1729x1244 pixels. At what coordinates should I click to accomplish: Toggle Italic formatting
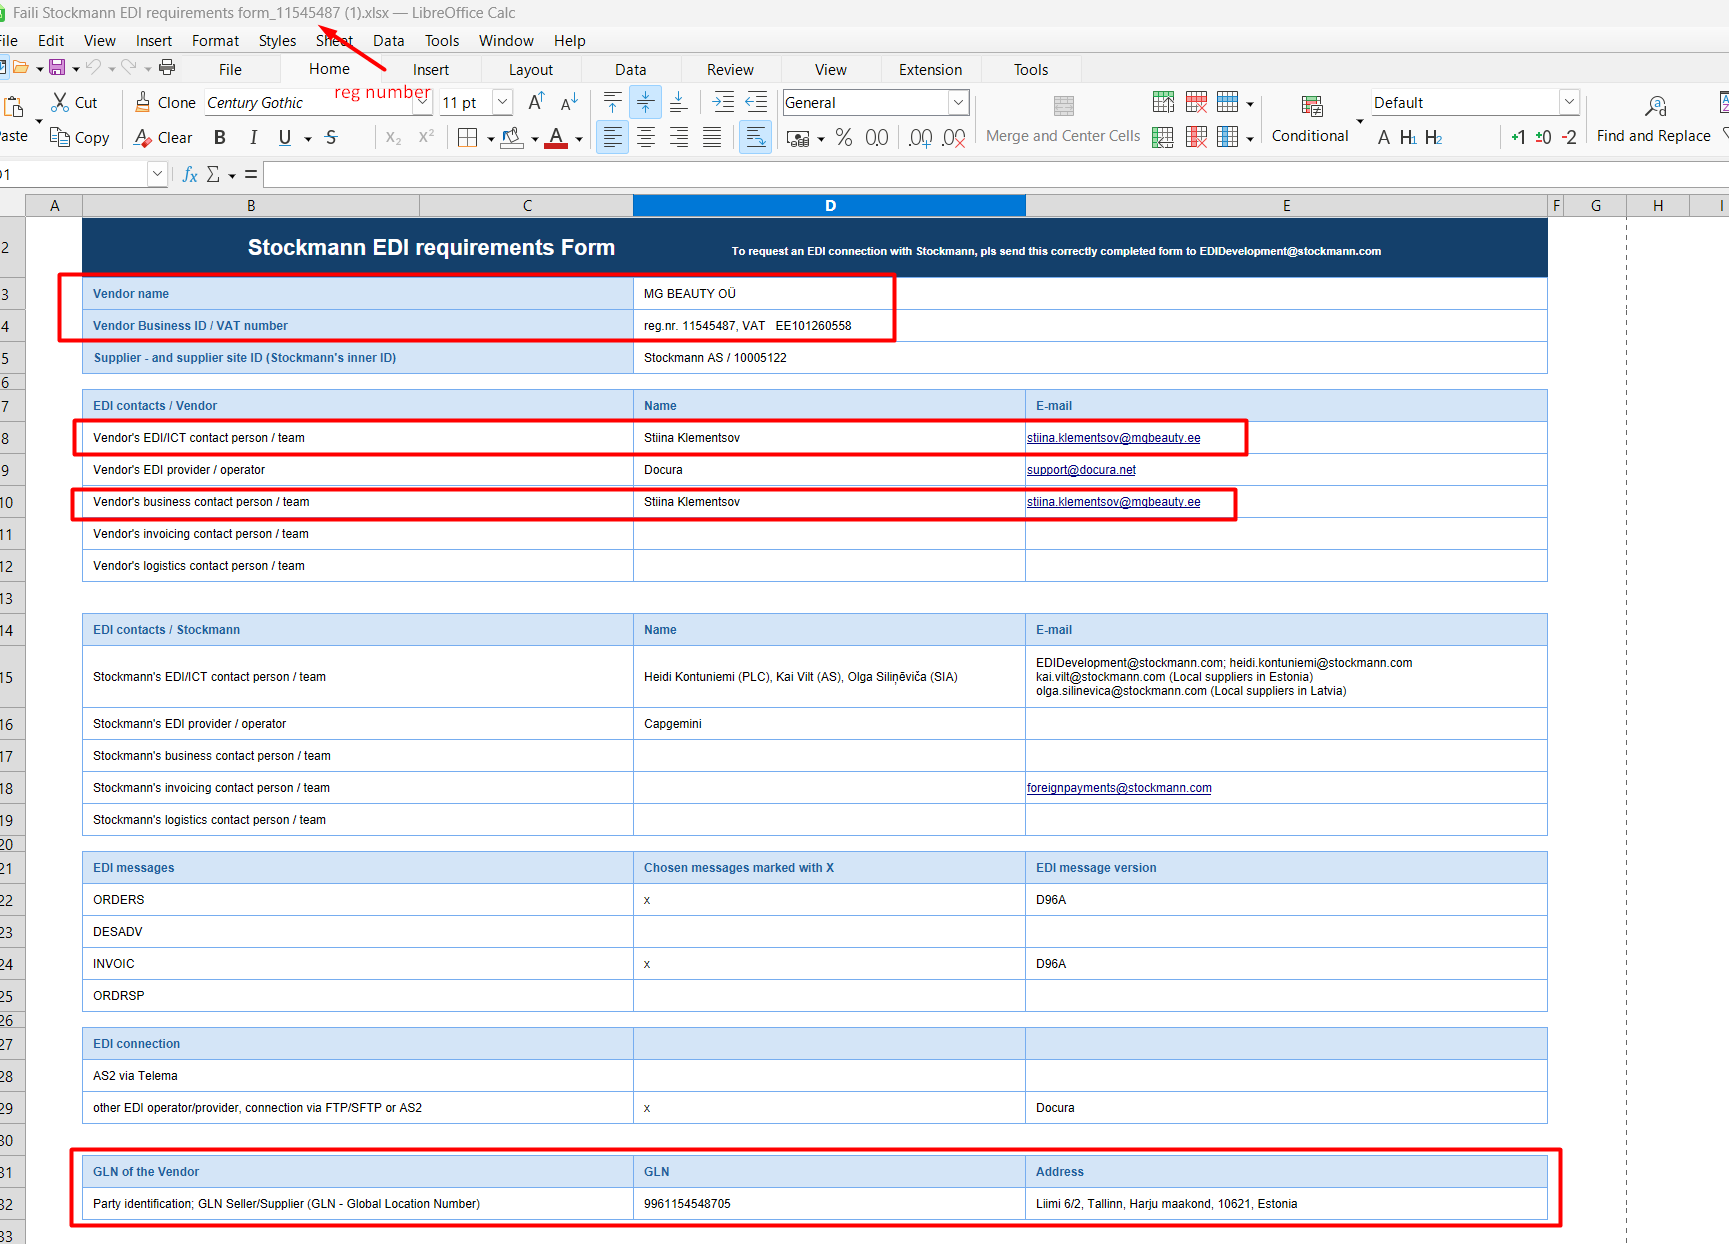click(x=253, y=137)
